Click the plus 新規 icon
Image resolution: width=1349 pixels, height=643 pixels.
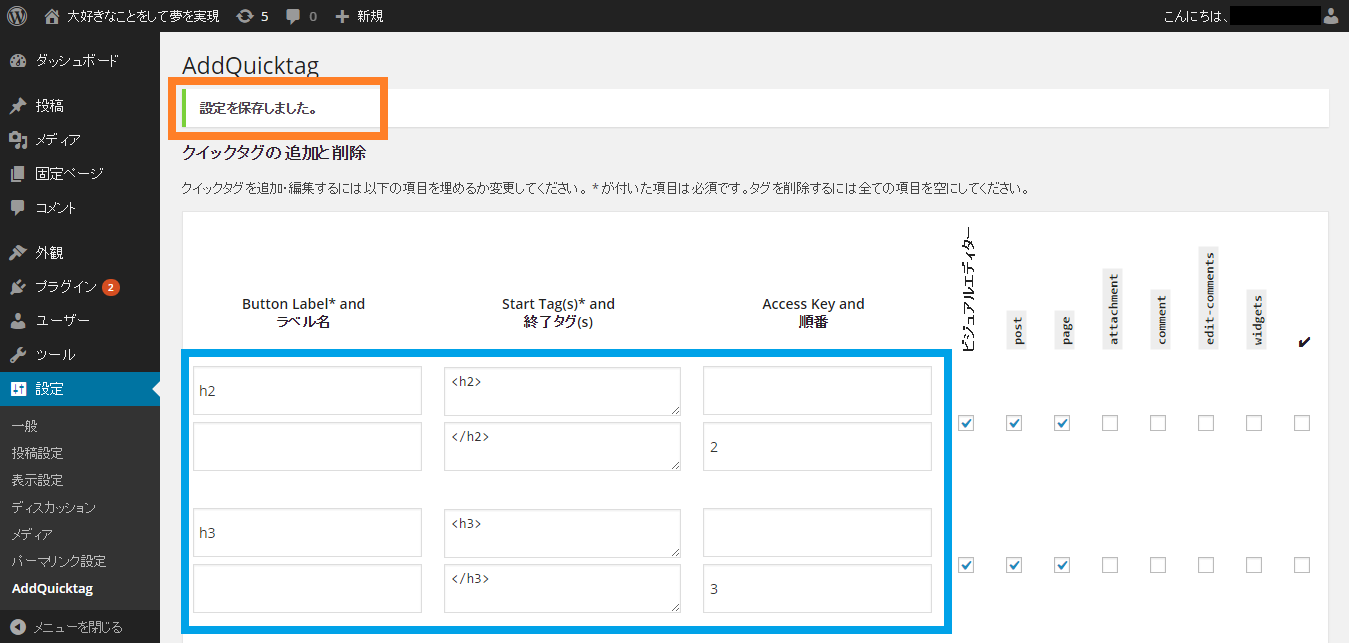point(342,16)
